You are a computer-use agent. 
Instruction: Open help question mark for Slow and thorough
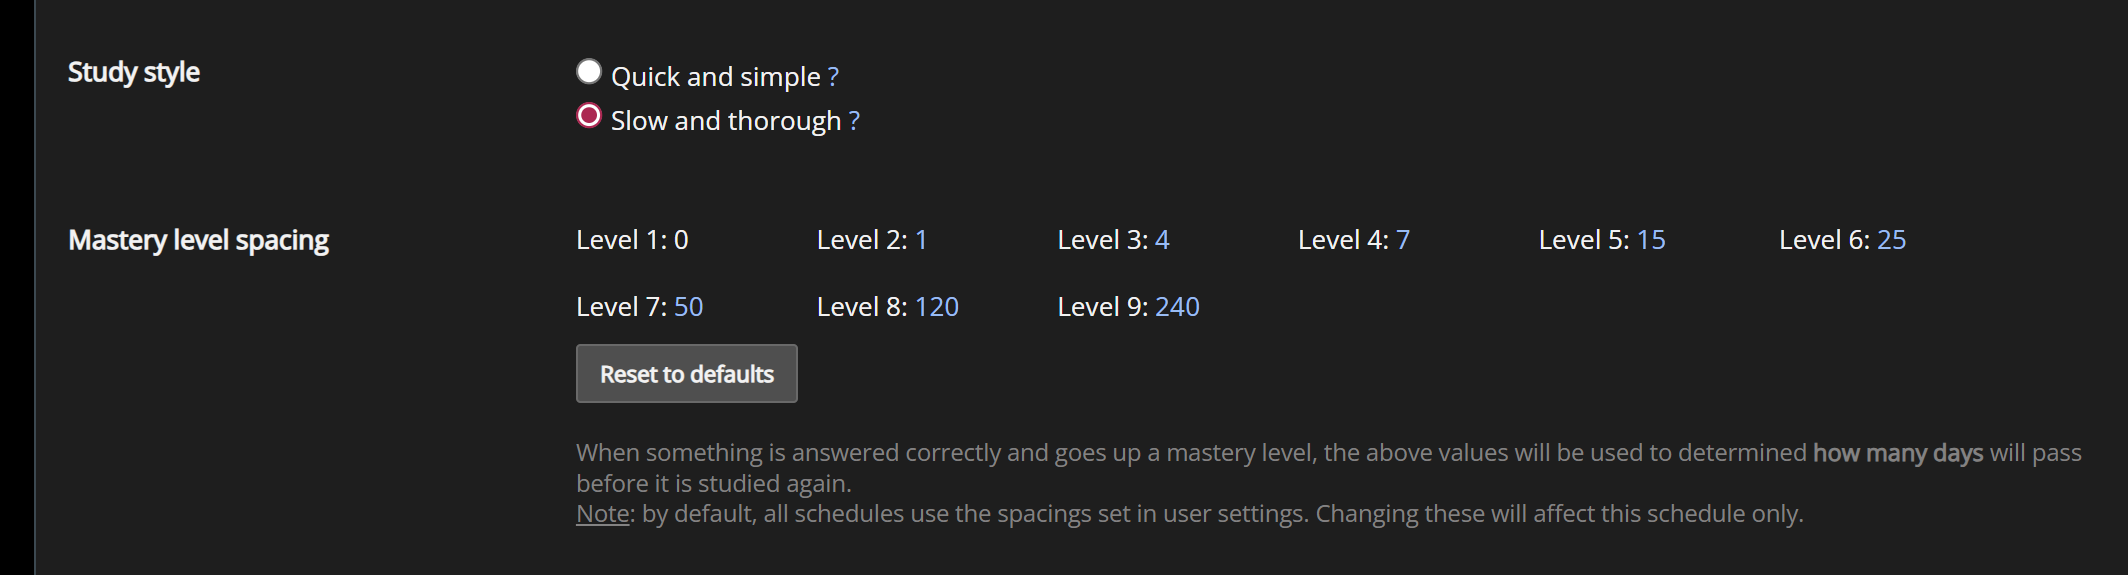(x=854, y=121)
